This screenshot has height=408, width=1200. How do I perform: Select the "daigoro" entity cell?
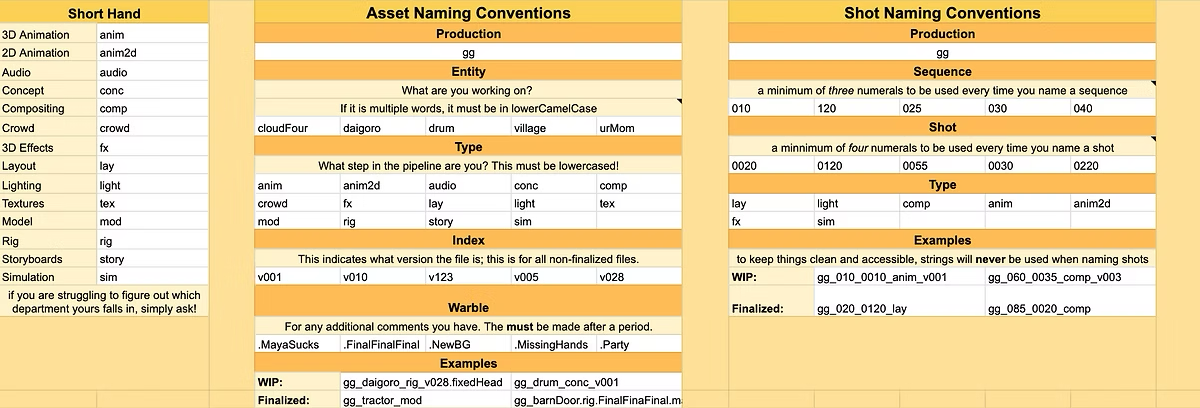click(382, 128)
